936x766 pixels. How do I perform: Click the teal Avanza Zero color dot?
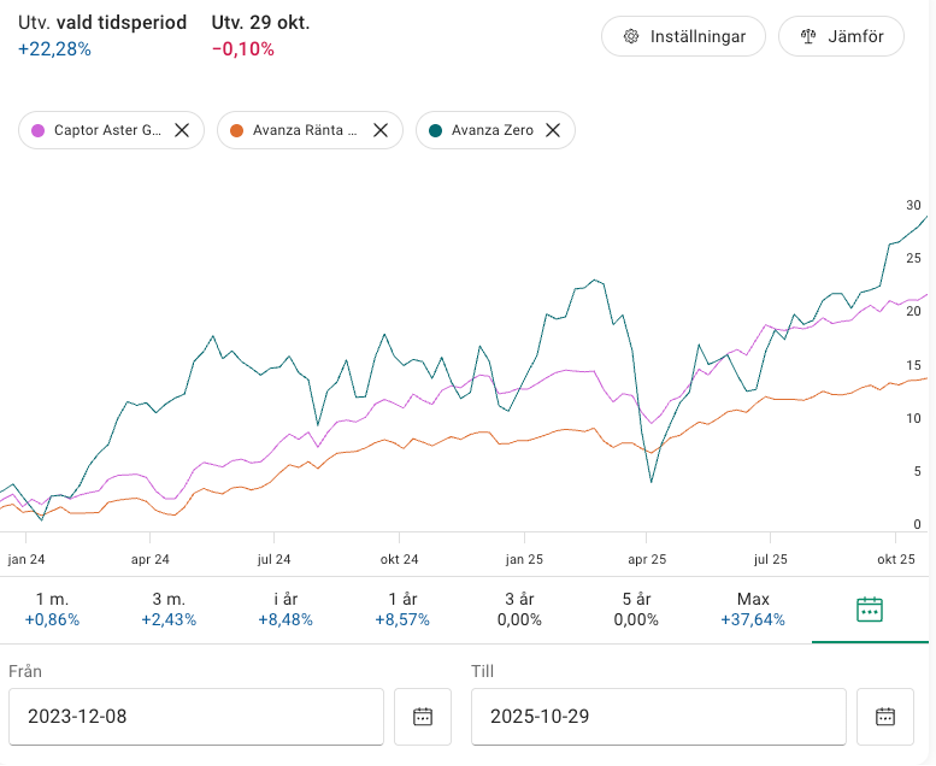[436, 130]
